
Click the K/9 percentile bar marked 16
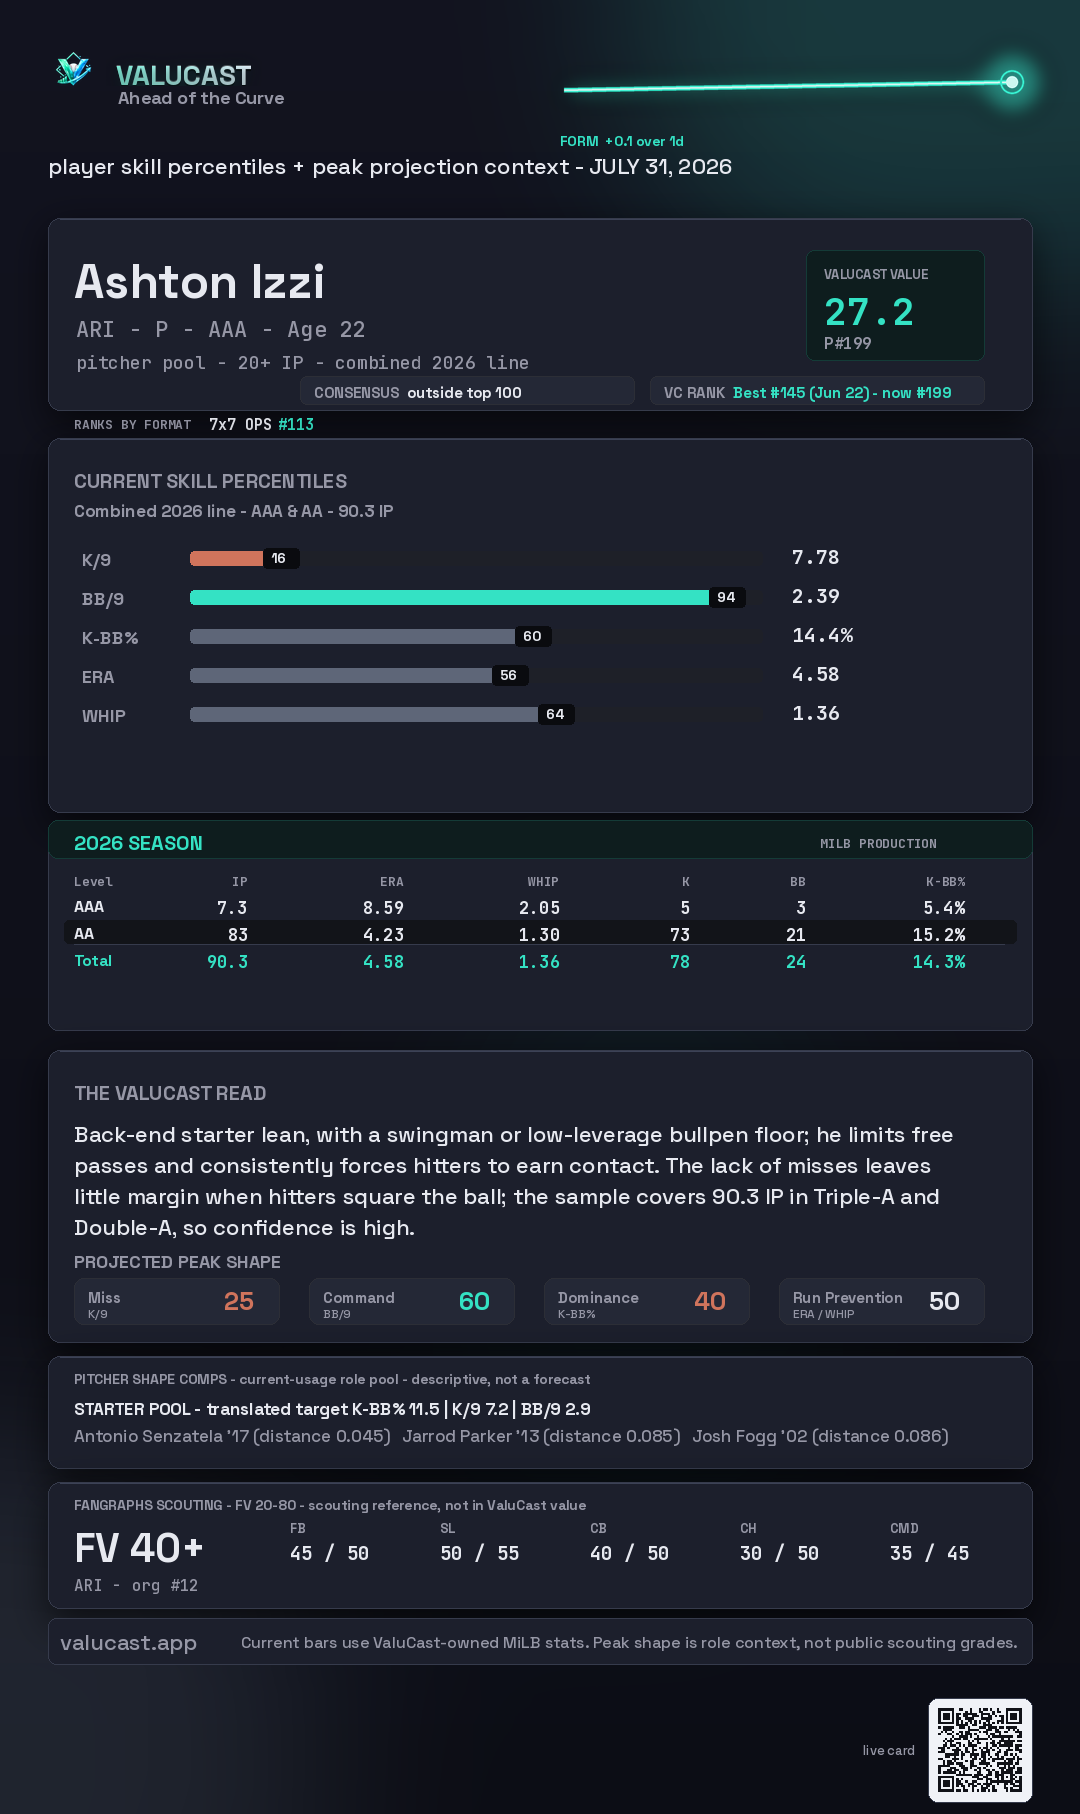244,558
